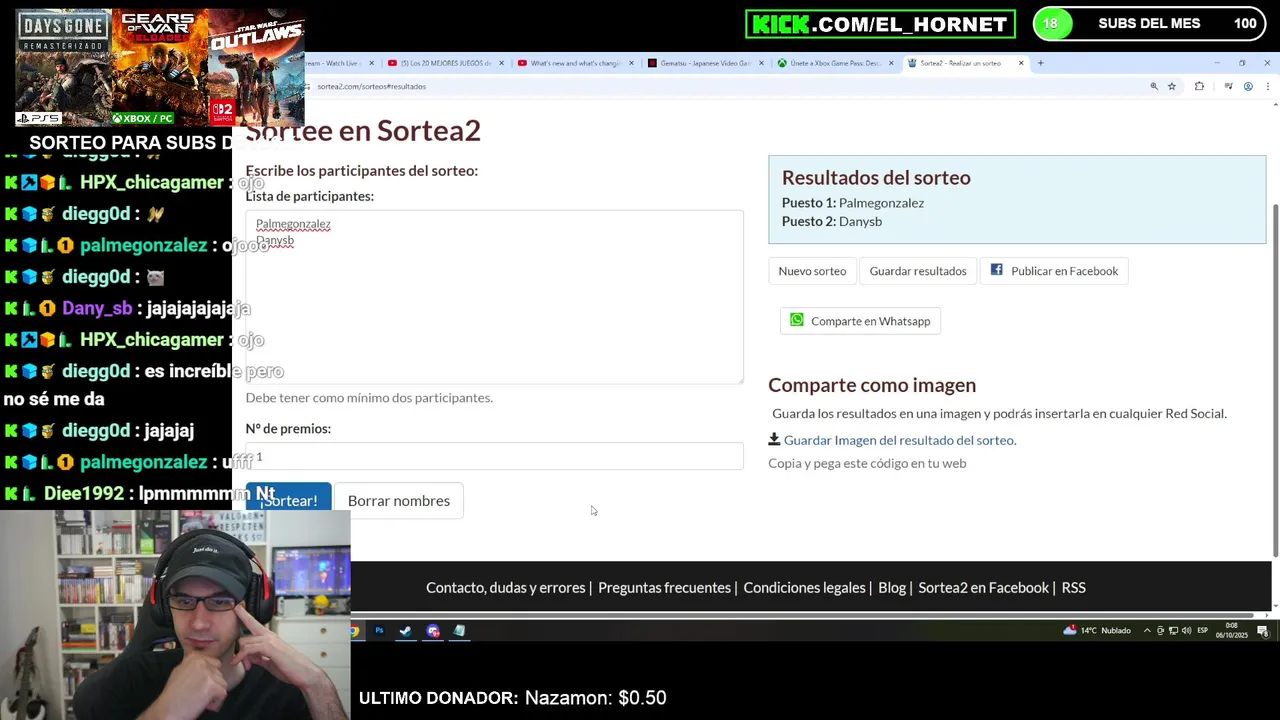This screenshot has height=720, width=1280.
Task: Open the clock and date in taskbar
Action: 1232,630
